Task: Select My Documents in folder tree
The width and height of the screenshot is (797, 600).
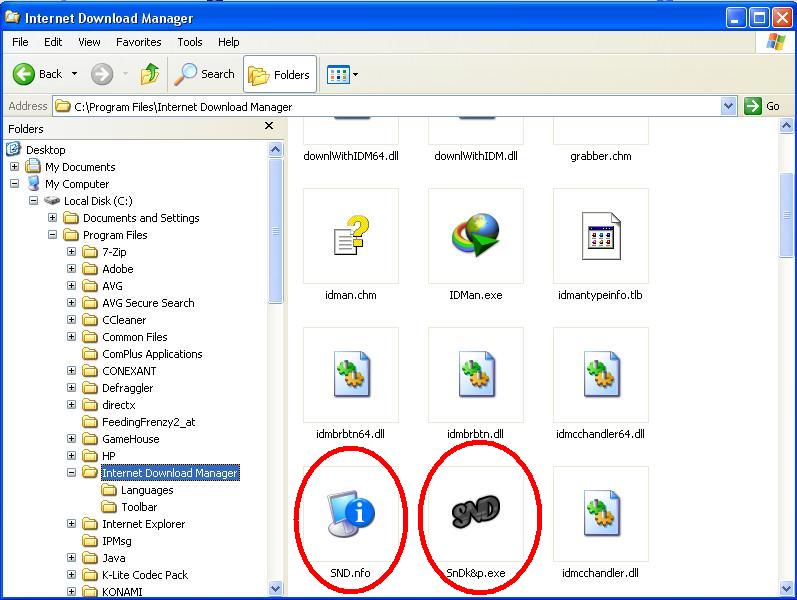Action: point(80,167)
